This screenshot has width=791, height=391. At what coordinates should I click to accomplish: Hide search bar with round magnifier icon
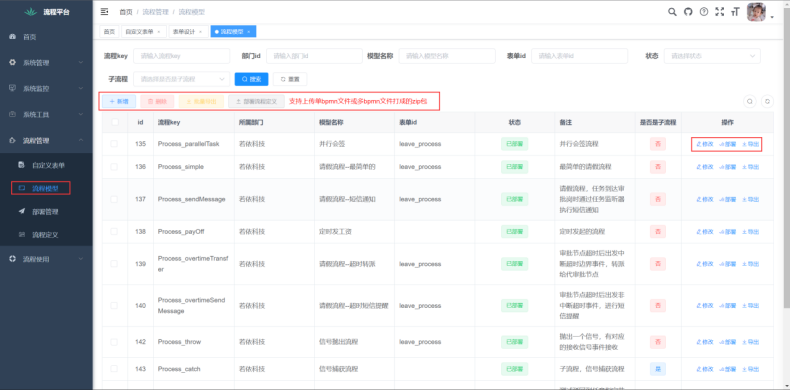(x=750, y=101)
